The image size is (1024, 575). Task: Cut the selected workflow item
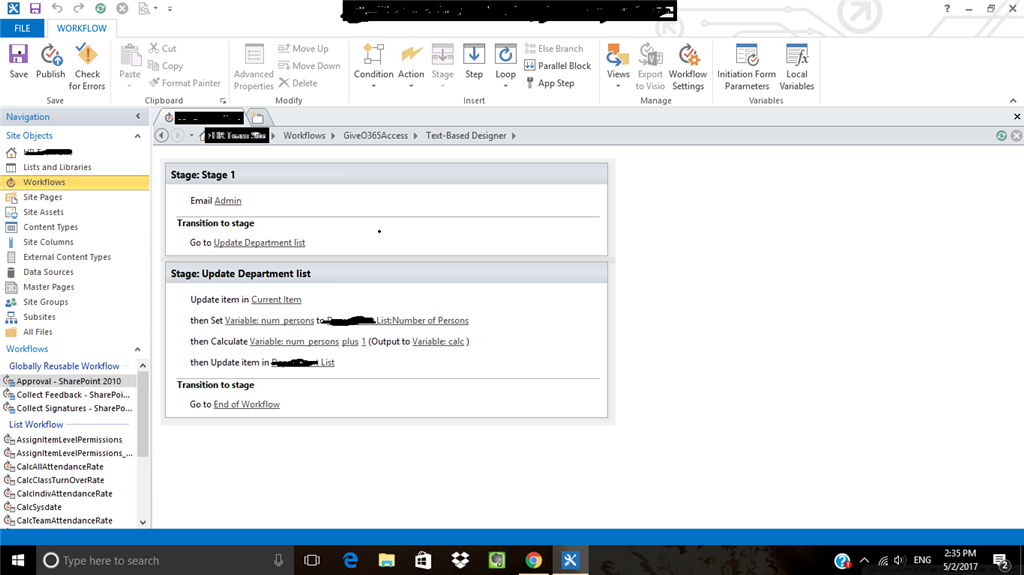163,48
